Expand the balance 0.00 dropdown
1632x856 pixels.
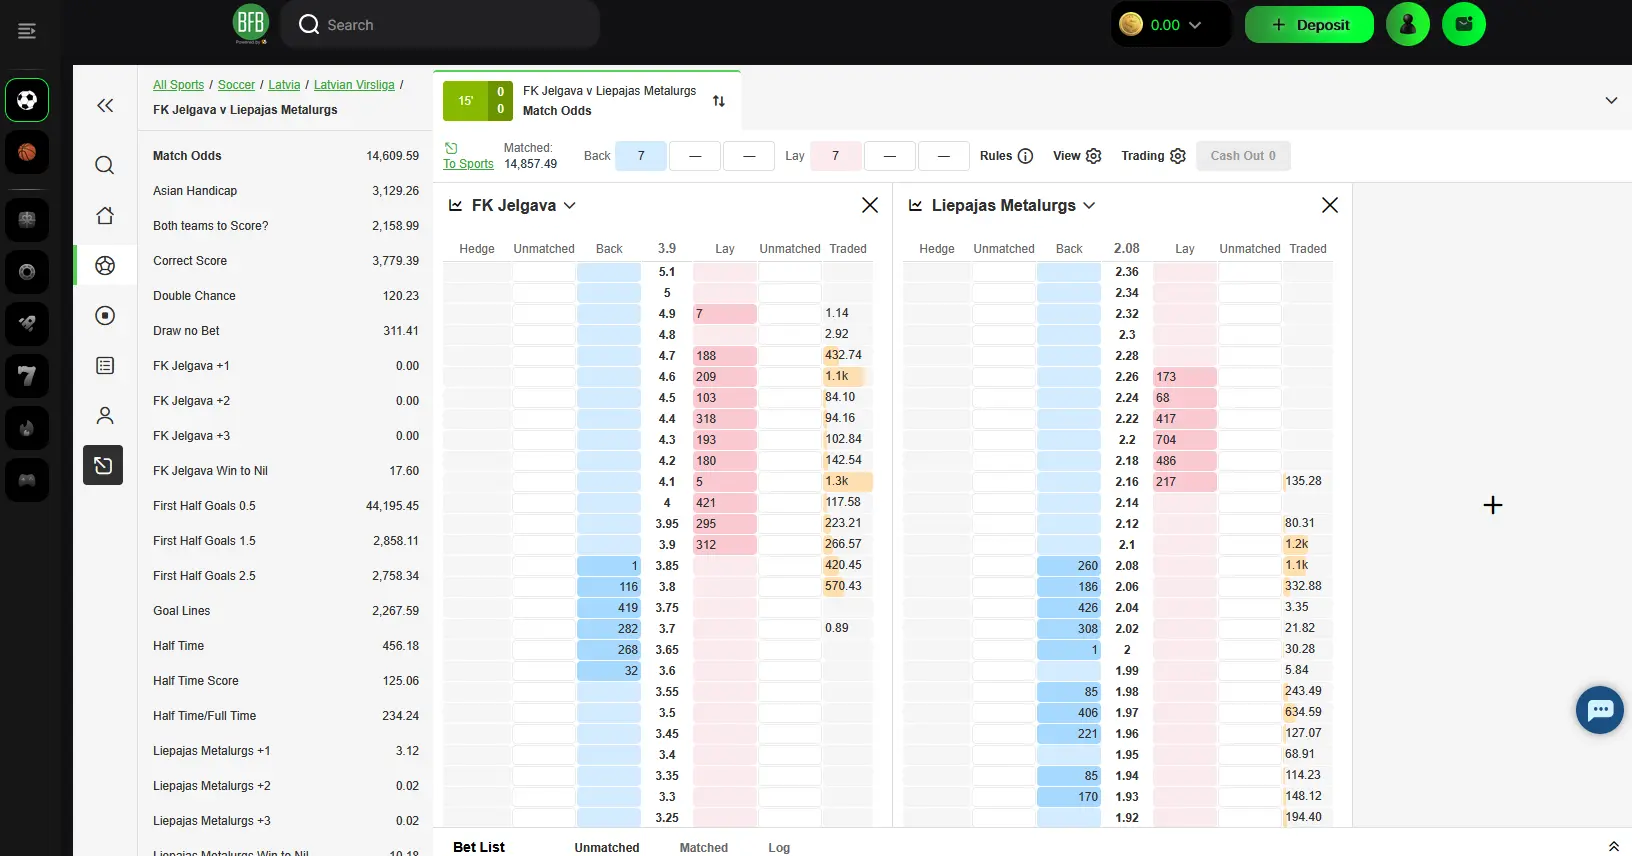click(x=1194, y=25)
